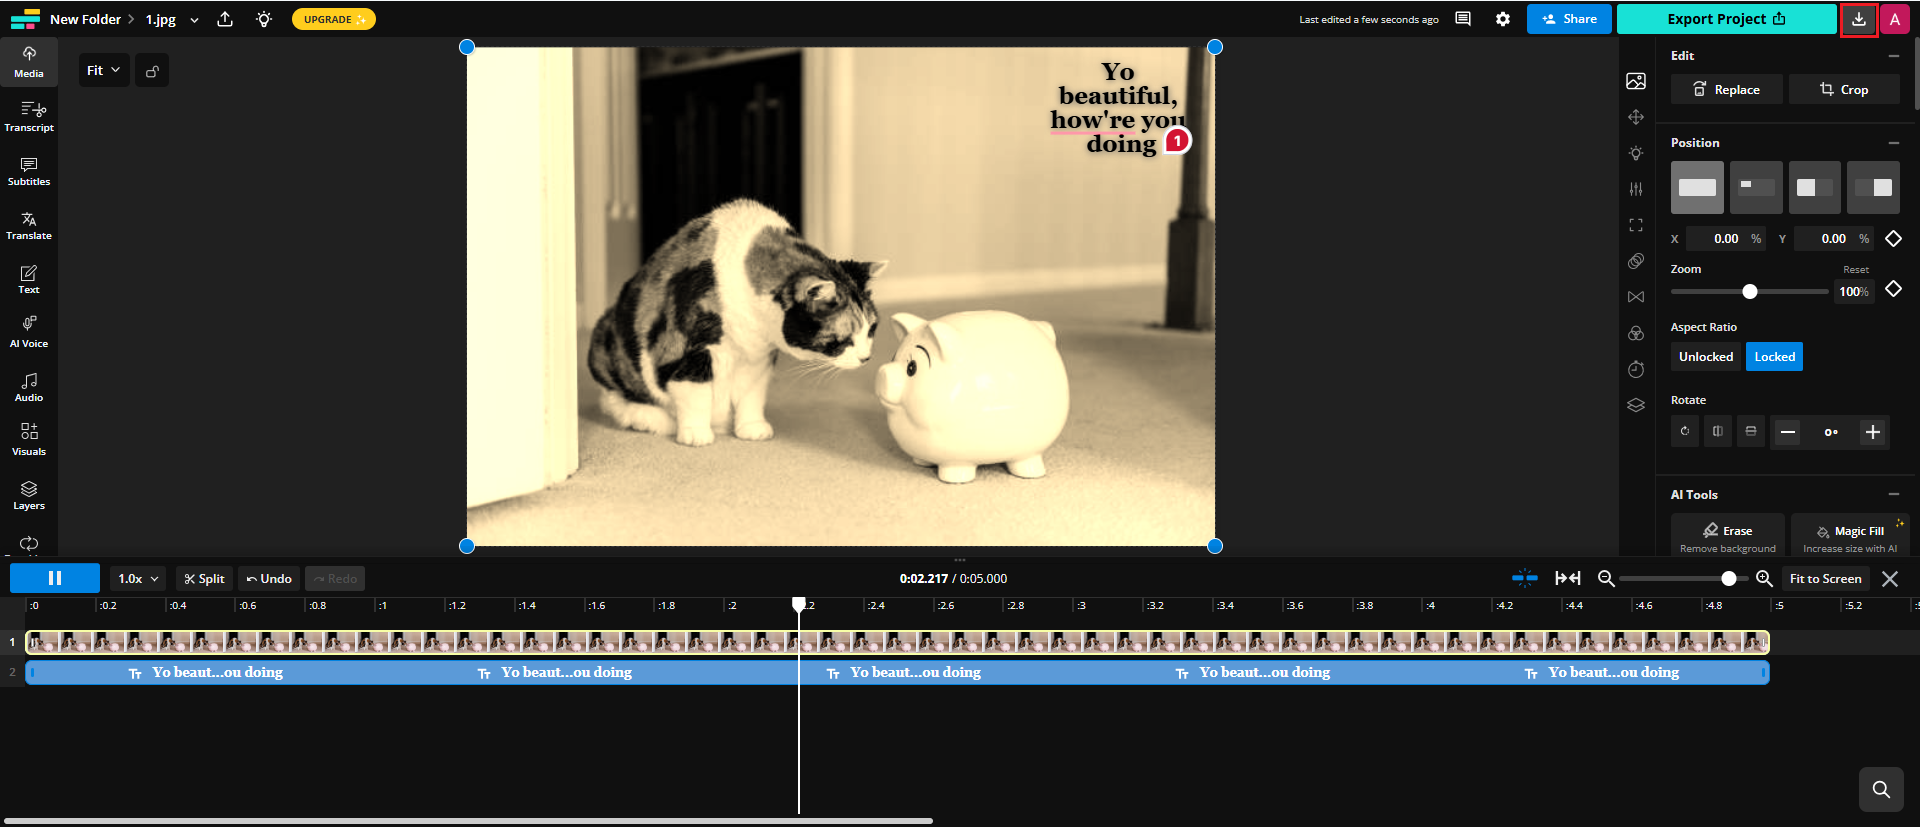The image size is (1920, 827).
Task: Zoom out the timeline with magnifier minus
Action: [x=1606, y=579]
